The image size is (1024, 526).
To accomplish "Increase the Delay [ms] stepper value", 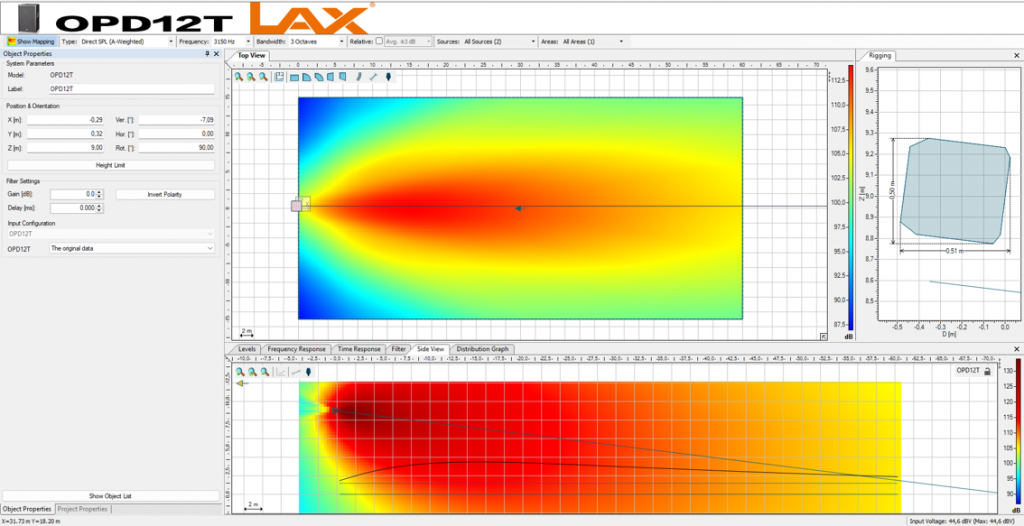I will [99, 206].
